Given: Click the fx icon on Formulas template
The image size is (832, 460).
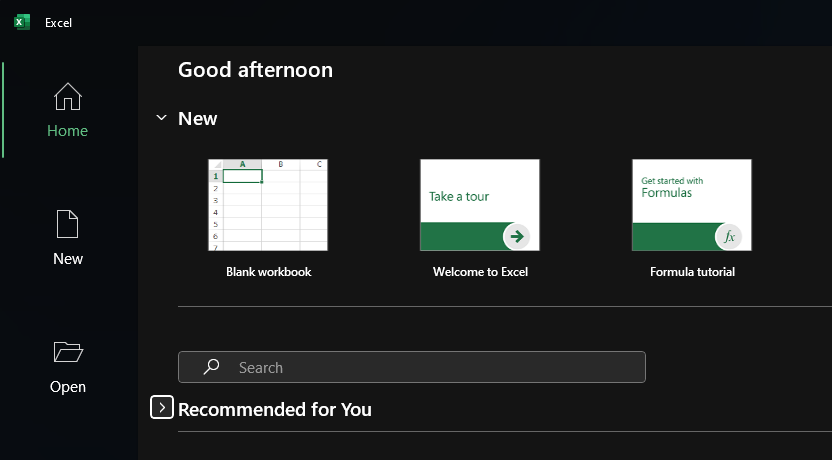Looking at the screenshot, I should [x=729, y=236].
